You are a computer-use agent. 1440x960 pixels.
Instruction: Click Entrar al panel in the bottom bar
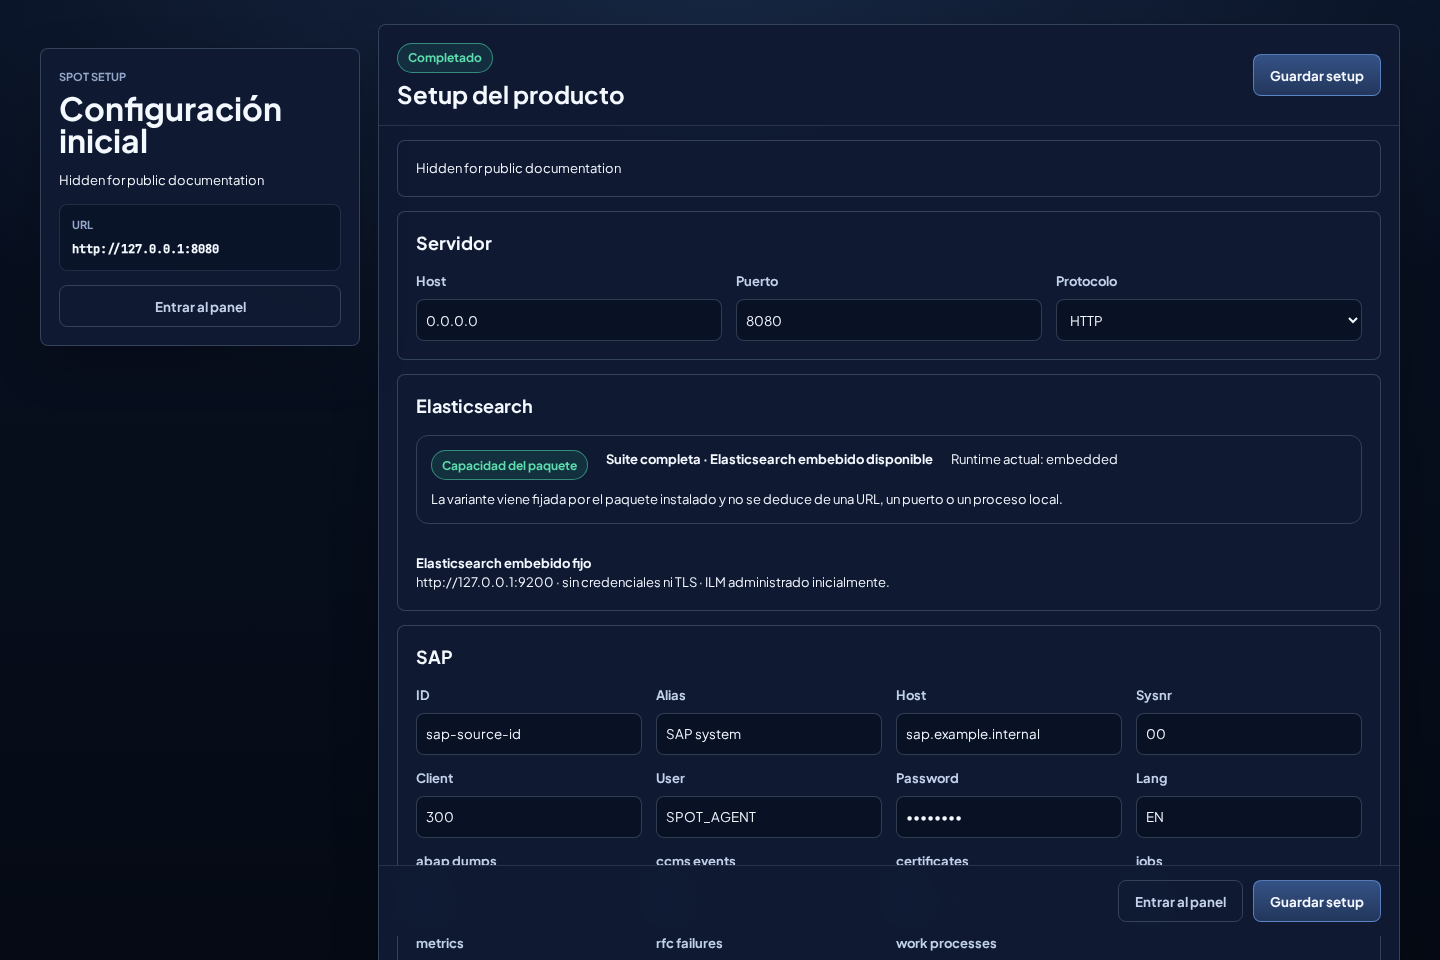tap(1180, 901)
